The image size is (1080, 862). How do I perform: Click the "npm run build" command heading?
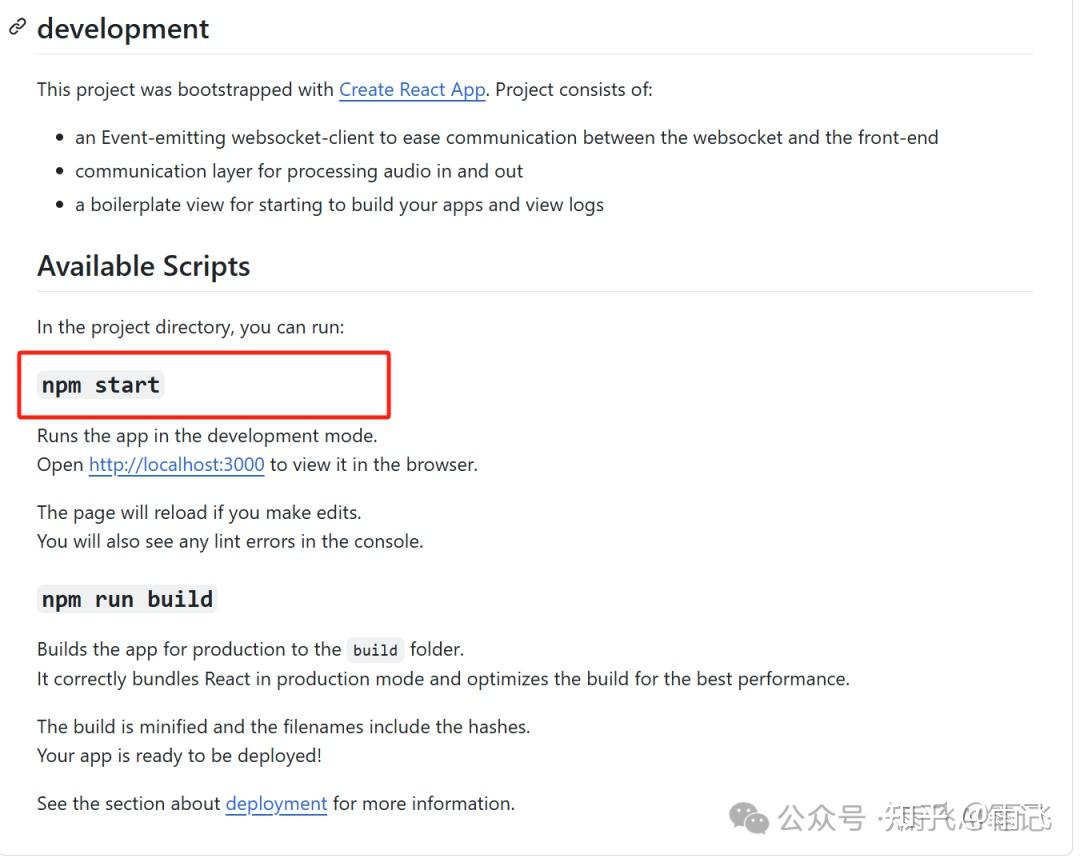(127, 599)
